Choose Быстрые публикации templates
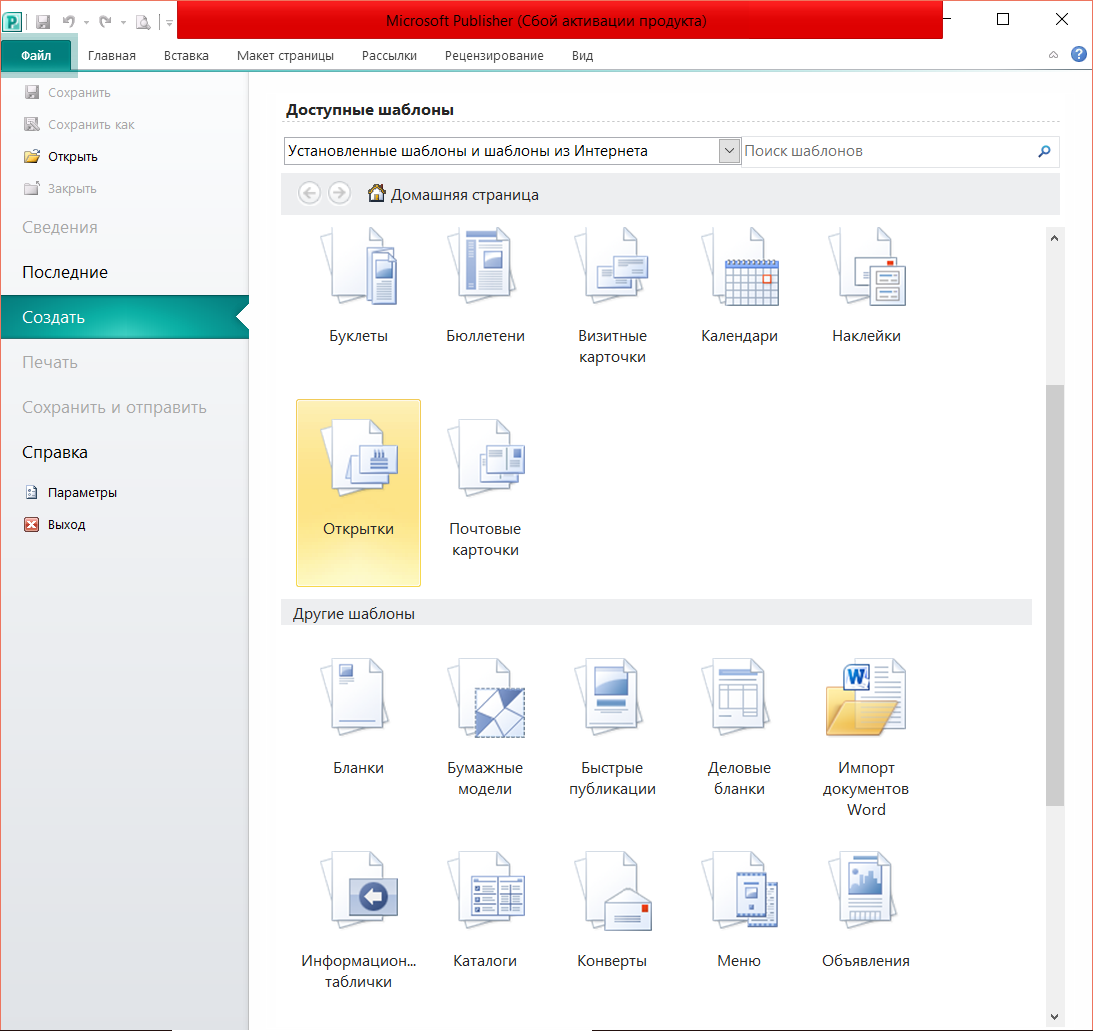Viewport: 1093px width, 1031px height. pos(612,728)
